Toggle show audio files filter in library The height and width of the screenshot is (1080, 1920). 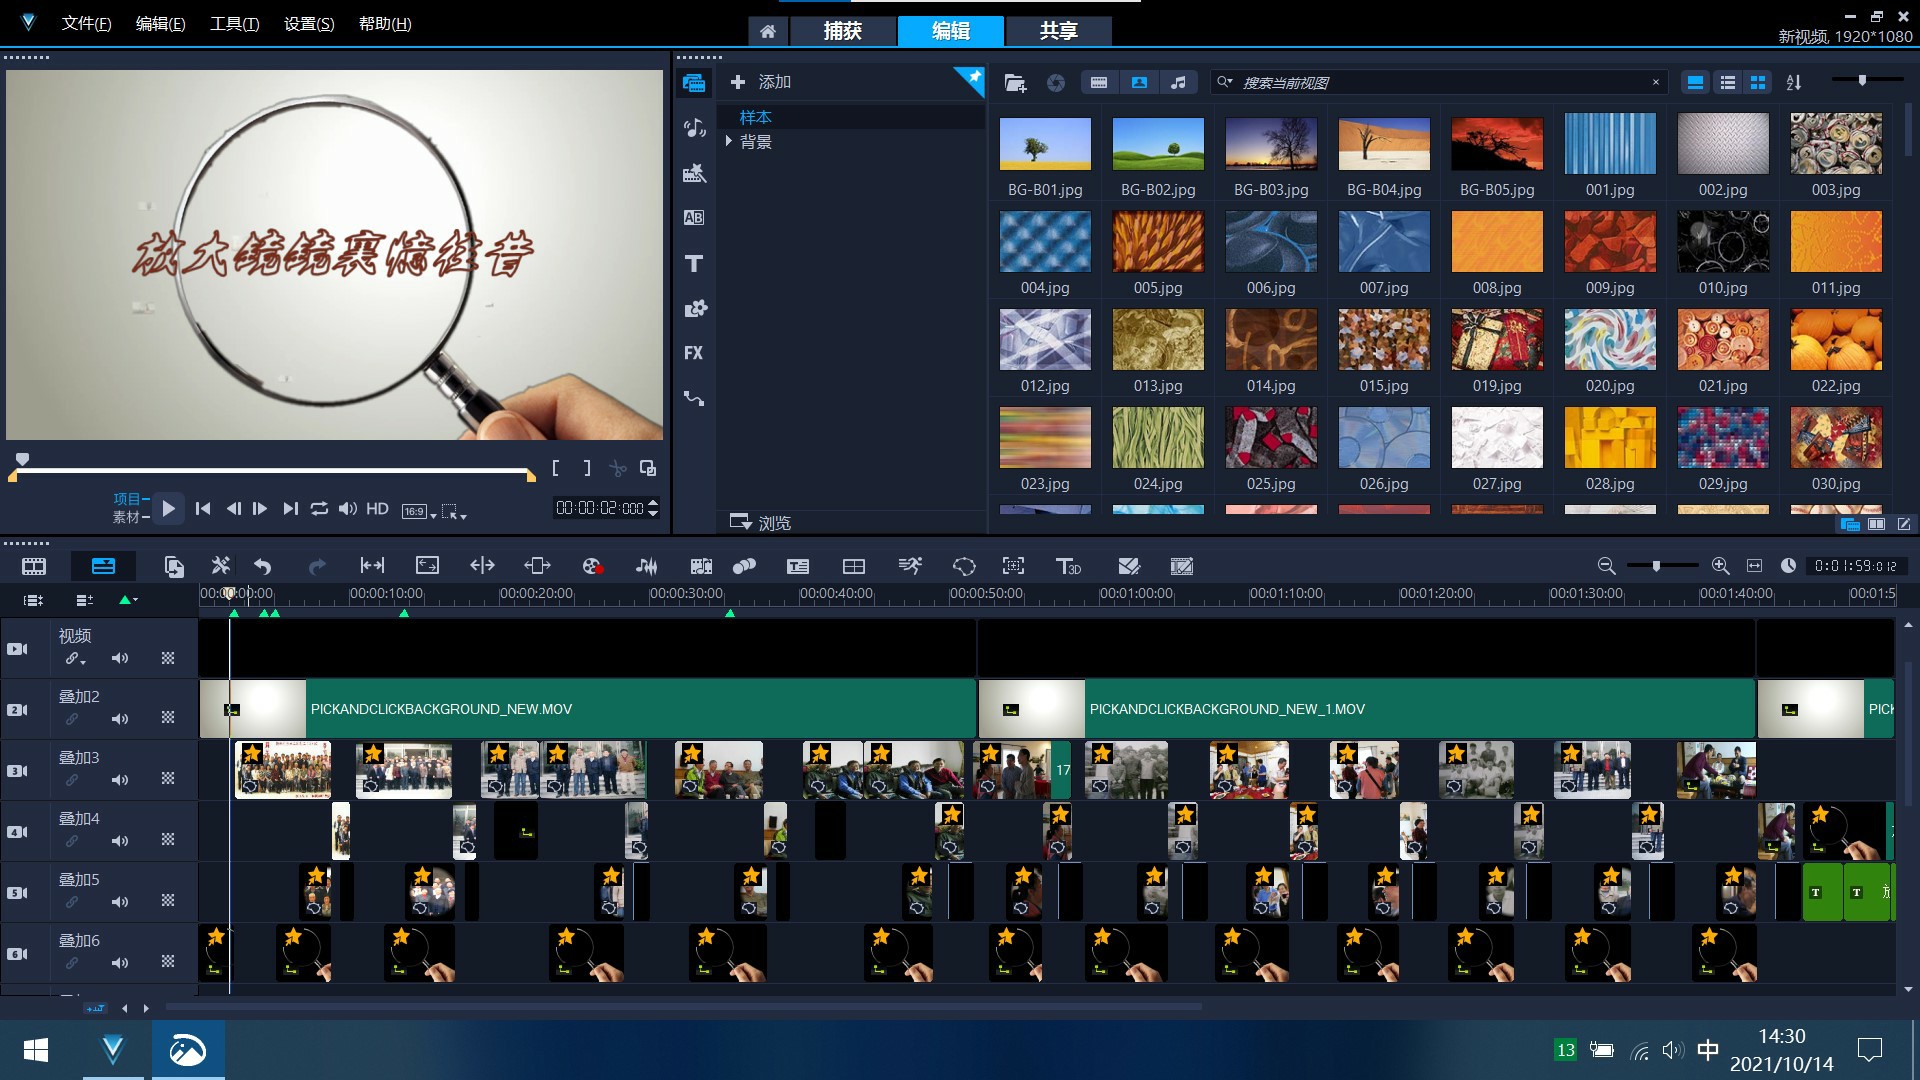1178,83
